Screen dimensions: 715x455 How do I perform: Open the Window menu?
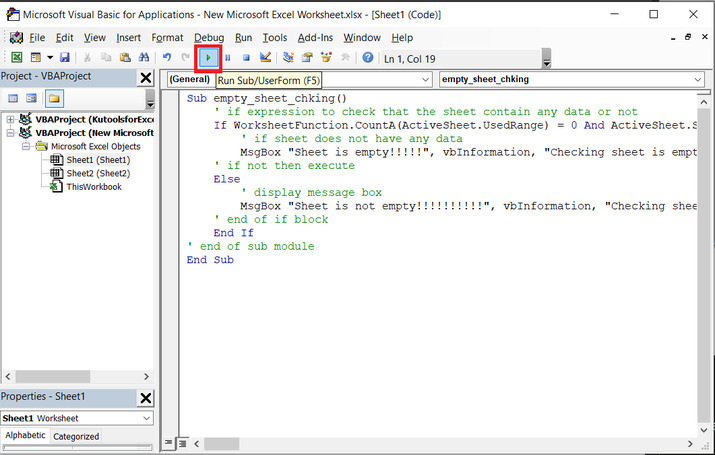point(362,38)
